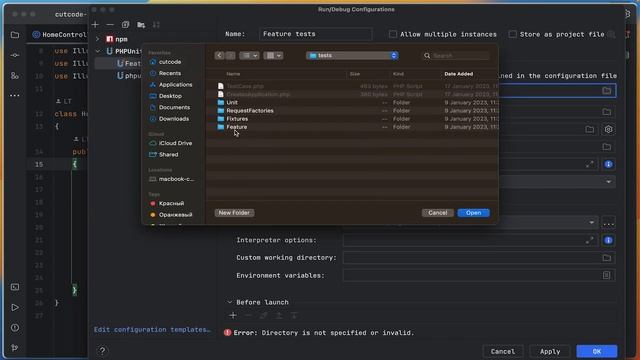Copy configuration icon in toolbar
The height and width of the screenshot is (360, 640).
click(125, 25)
